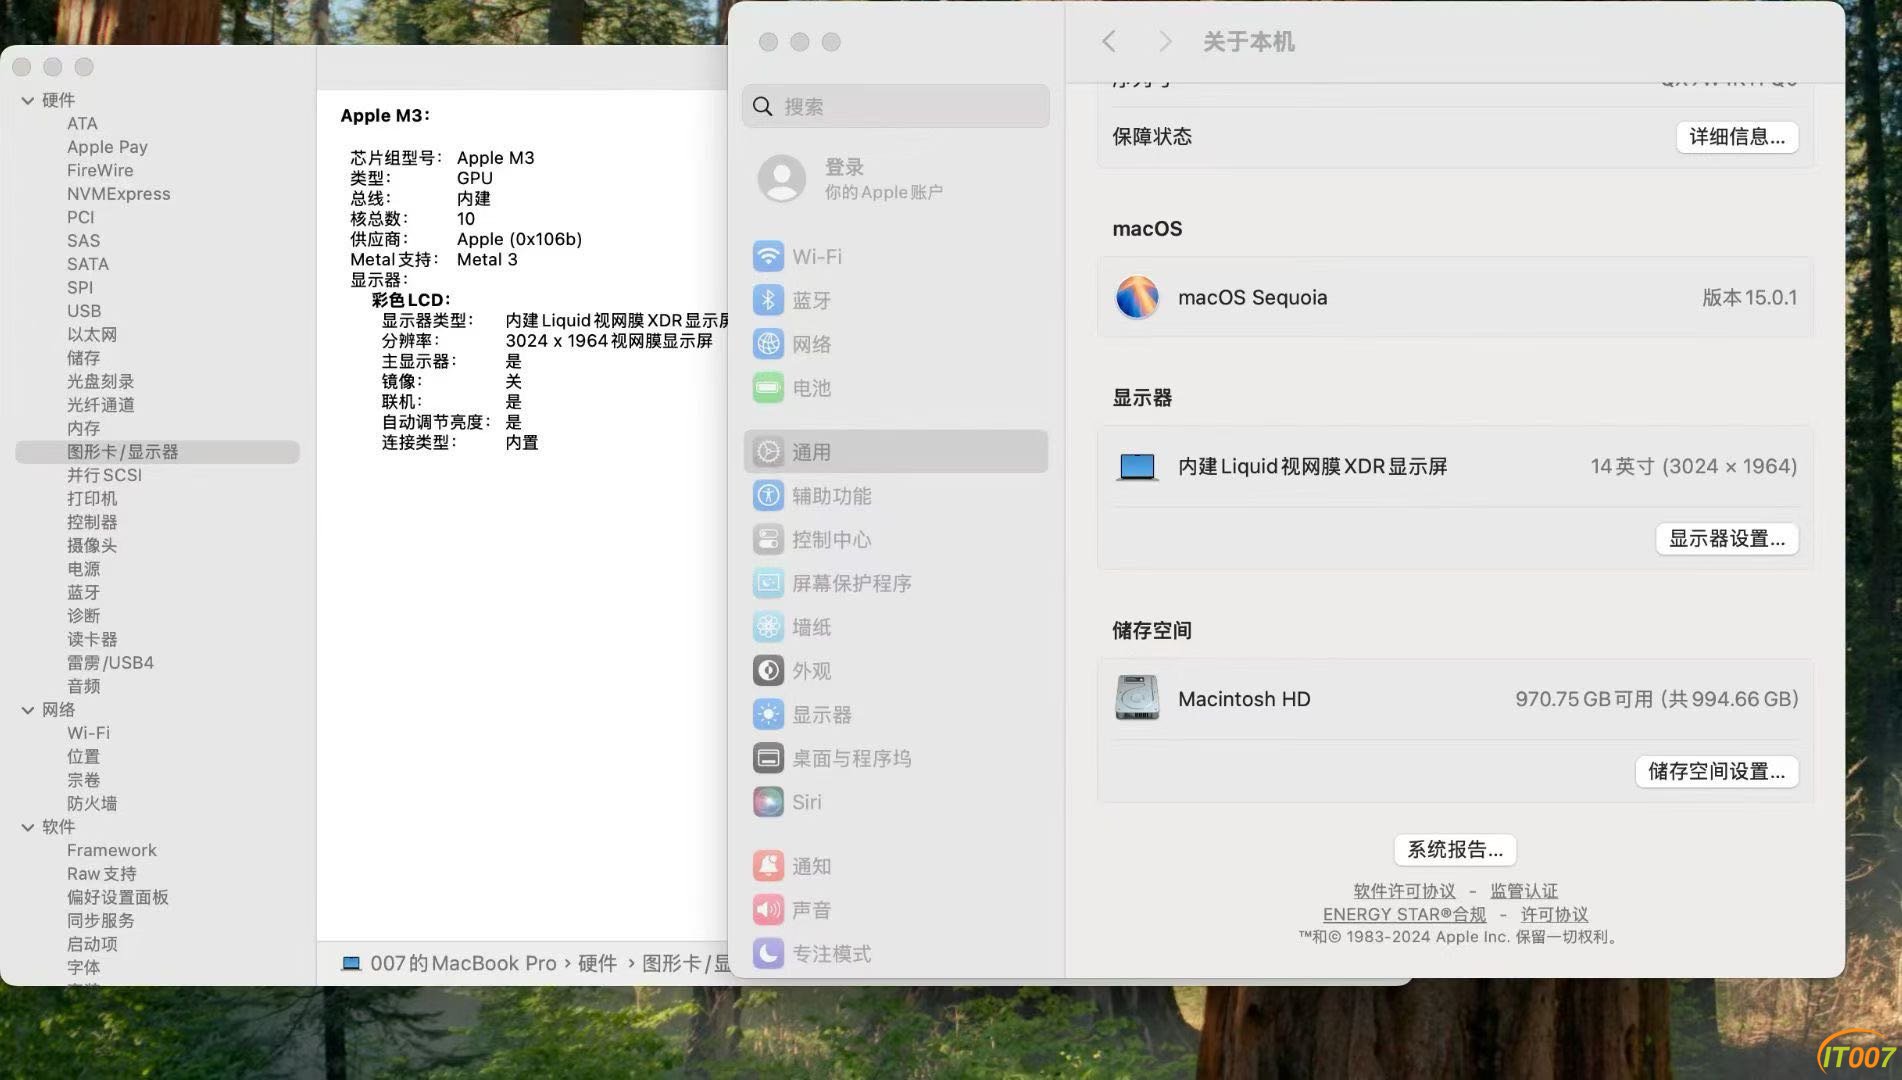Open Accessibility (辅助功能) icon
Screen dimensions: 1902x1080
pyautogui.click(x=768, y=496)
